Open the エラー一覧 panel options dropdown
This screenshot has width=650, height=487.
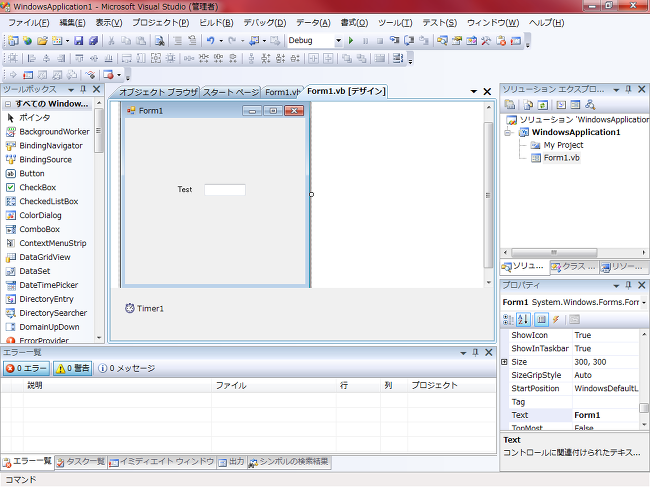463,353
